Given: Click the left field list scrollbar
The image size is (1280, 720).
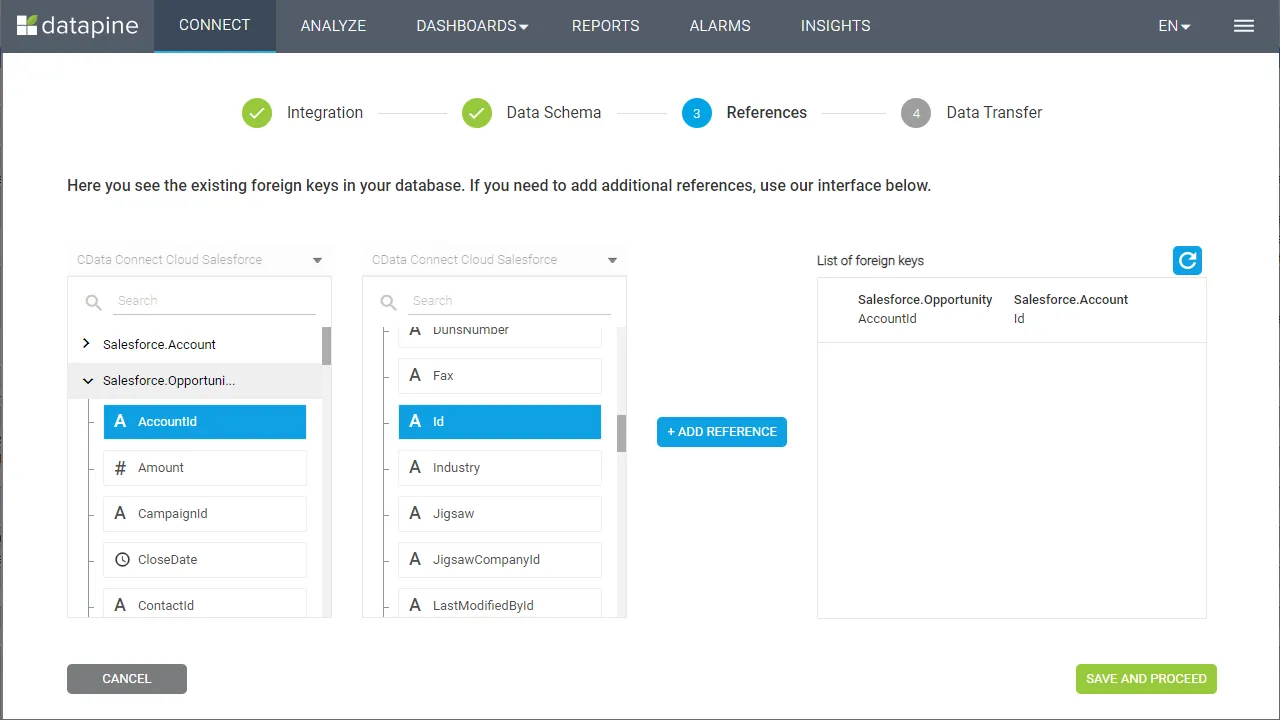Looking at the screenshot, I should [326, 346].
